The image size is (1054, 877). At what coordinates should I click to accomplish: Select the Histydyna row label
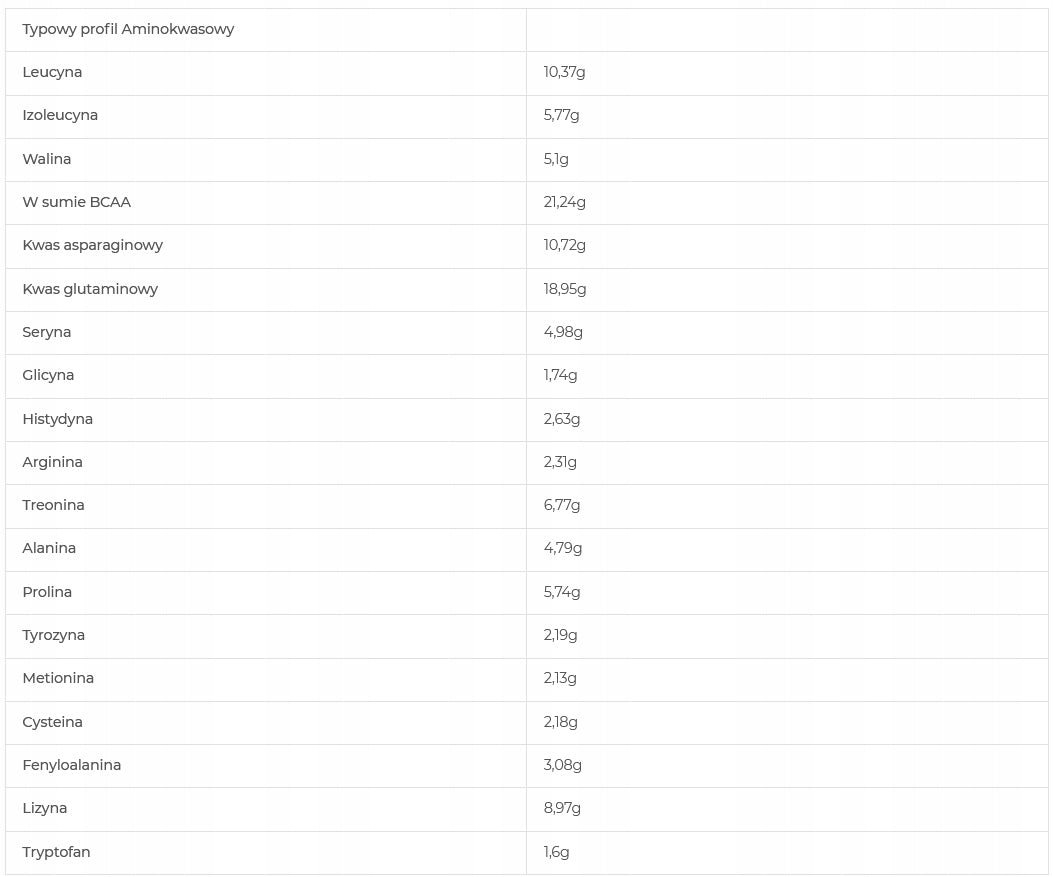[57, 419]
